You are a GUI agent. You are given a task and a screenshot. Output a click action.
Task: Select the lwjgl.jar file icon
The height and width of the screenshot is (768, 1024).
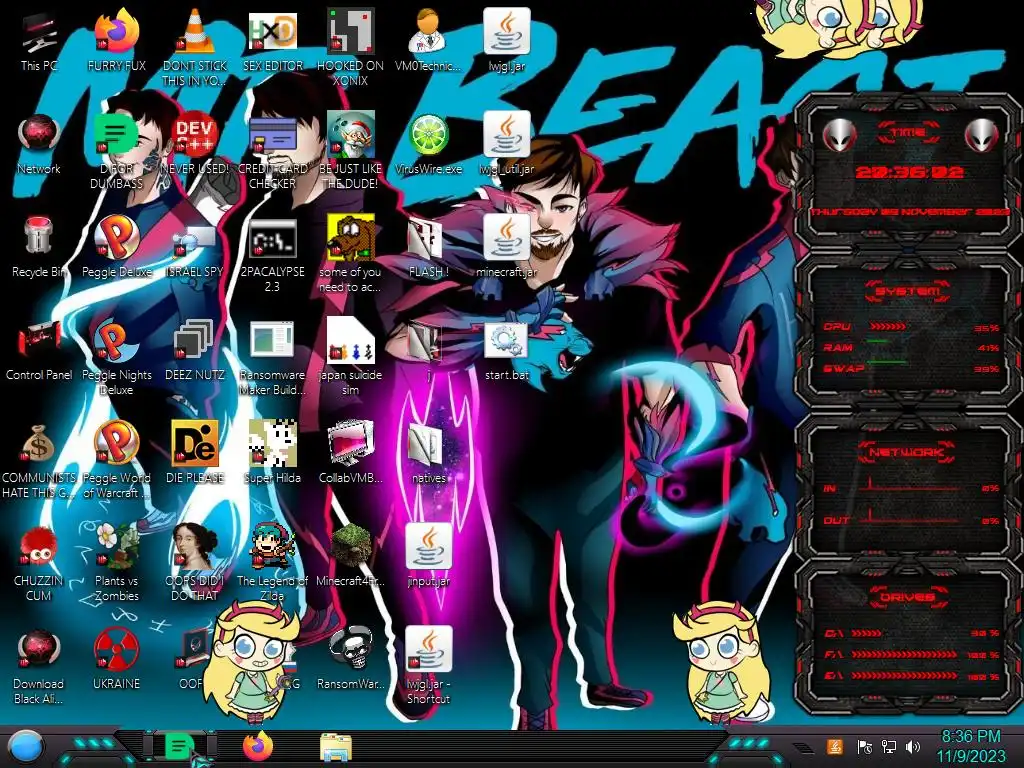pos(506,31)
